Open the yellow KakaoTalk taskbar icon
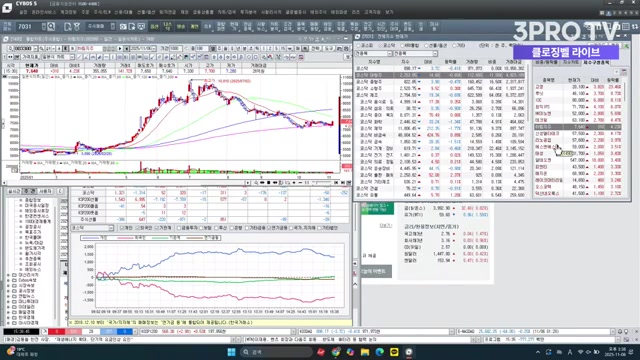 [394, 352]
